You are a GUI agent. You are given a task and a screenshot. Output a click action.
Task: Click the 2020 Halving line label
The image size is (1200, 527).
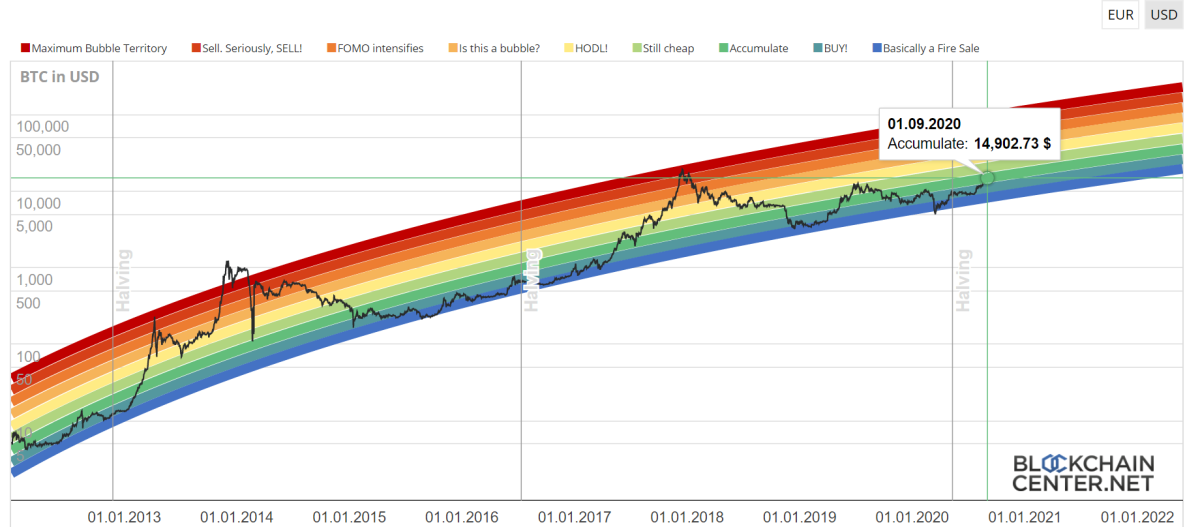[x=964, y=281]
